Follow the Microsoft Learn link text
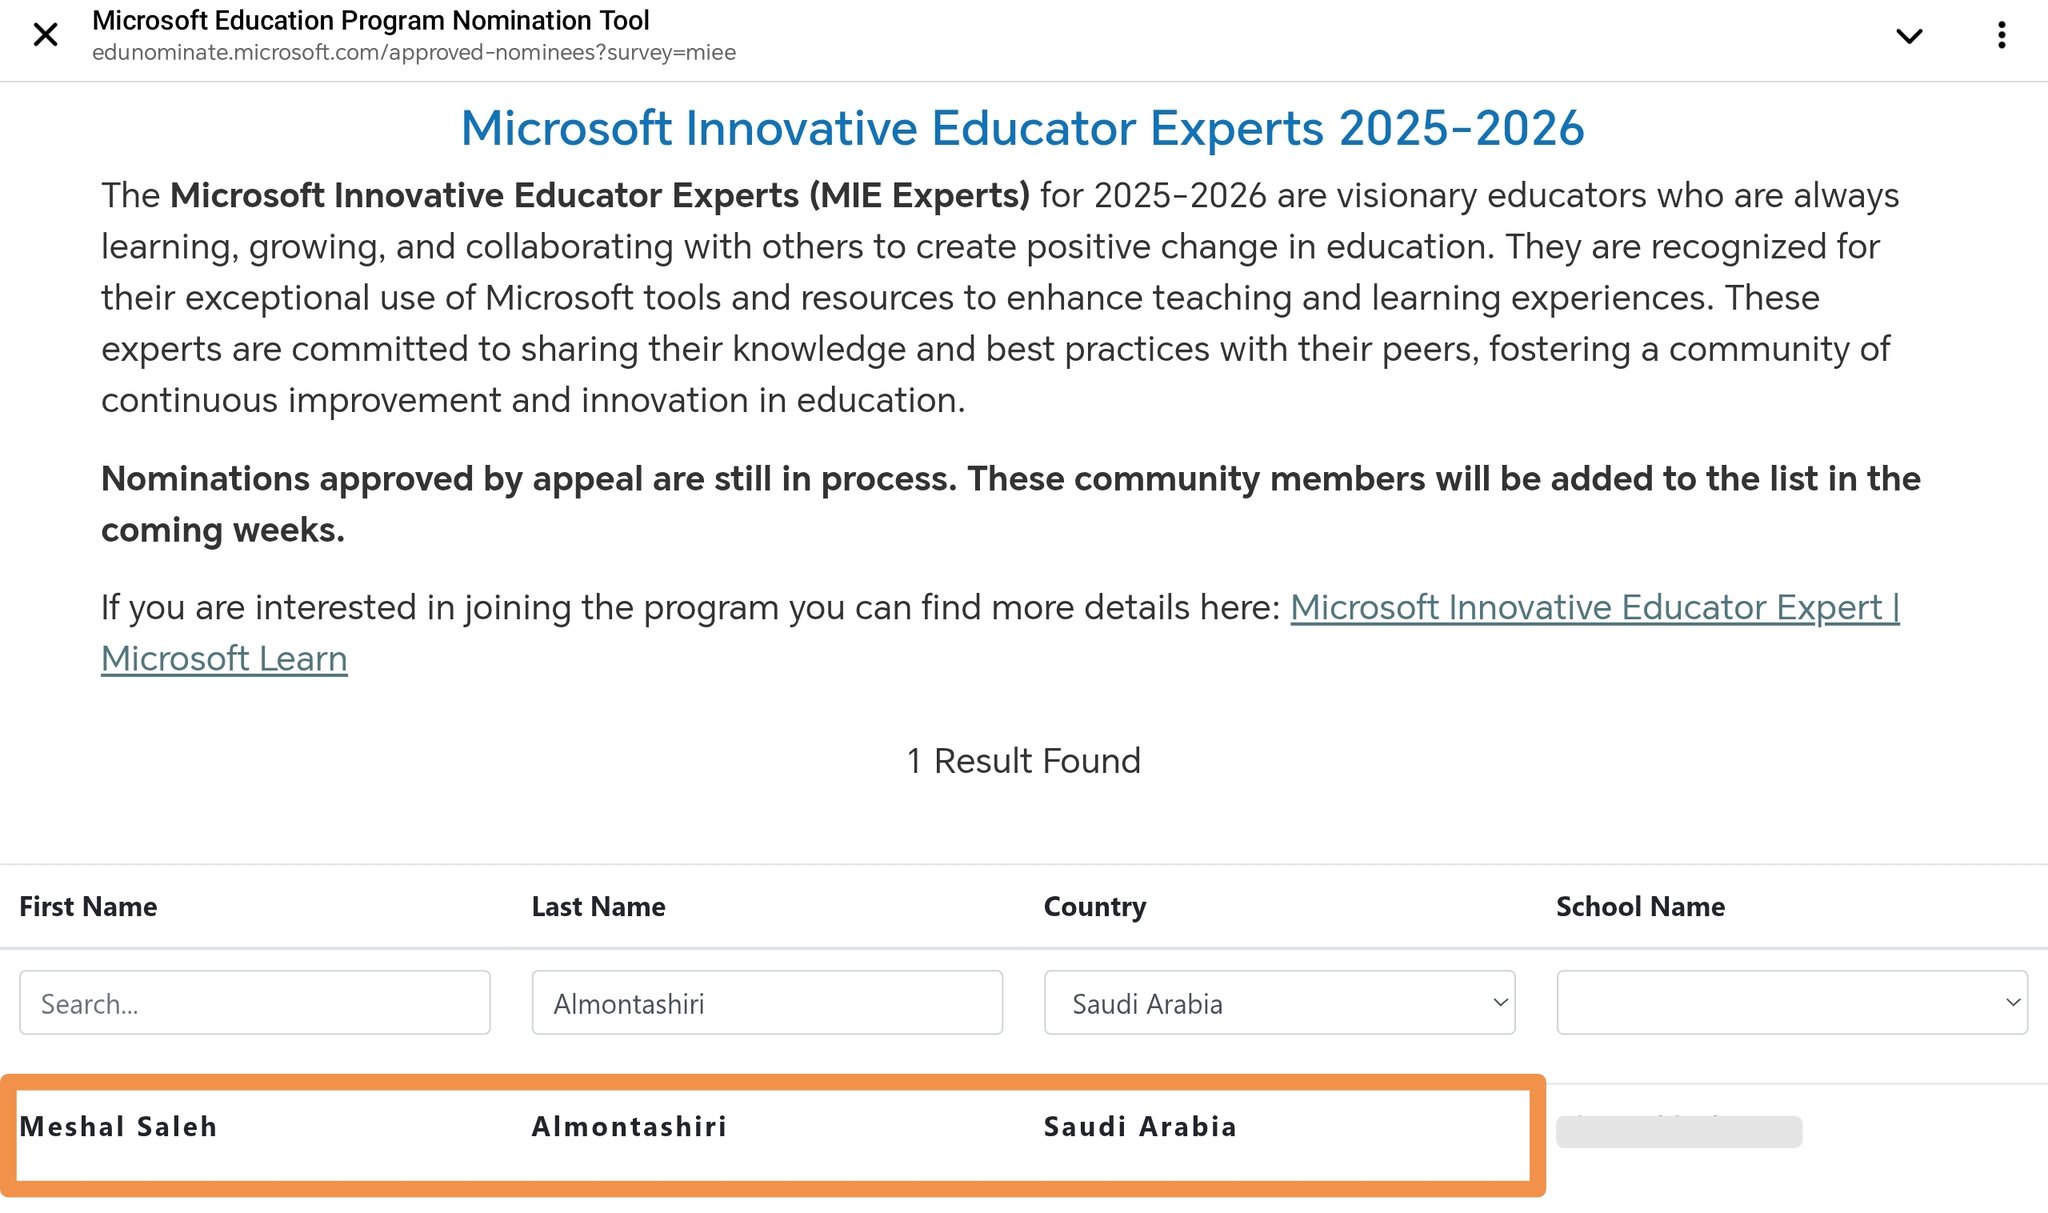 224,659
